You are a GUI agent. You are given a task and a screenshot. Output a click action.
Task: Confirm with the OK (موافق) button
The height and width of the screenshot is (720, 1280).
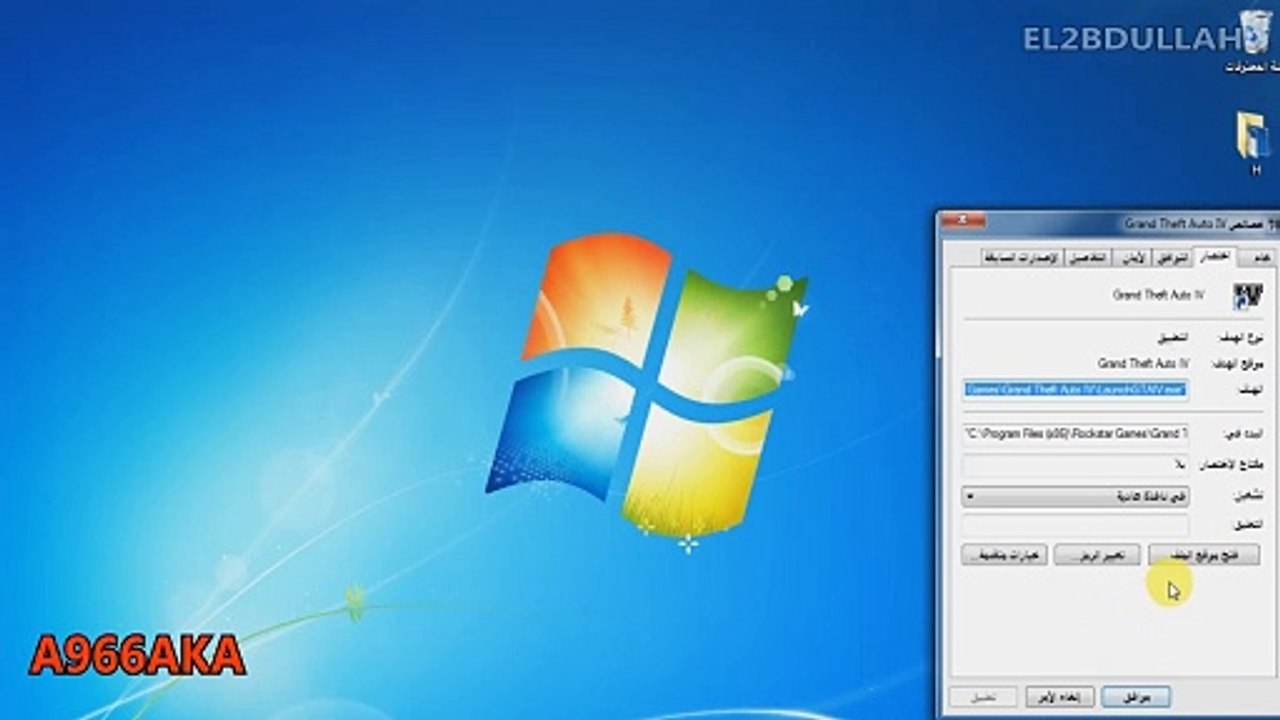(1136, 697)
